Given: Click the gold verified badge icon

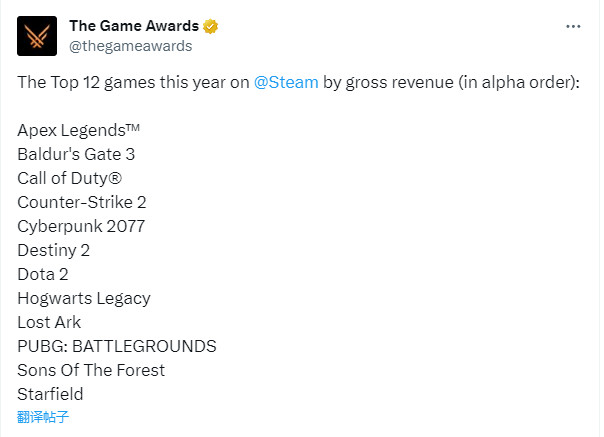Looking at the screenshot, I should coord(210,26).
